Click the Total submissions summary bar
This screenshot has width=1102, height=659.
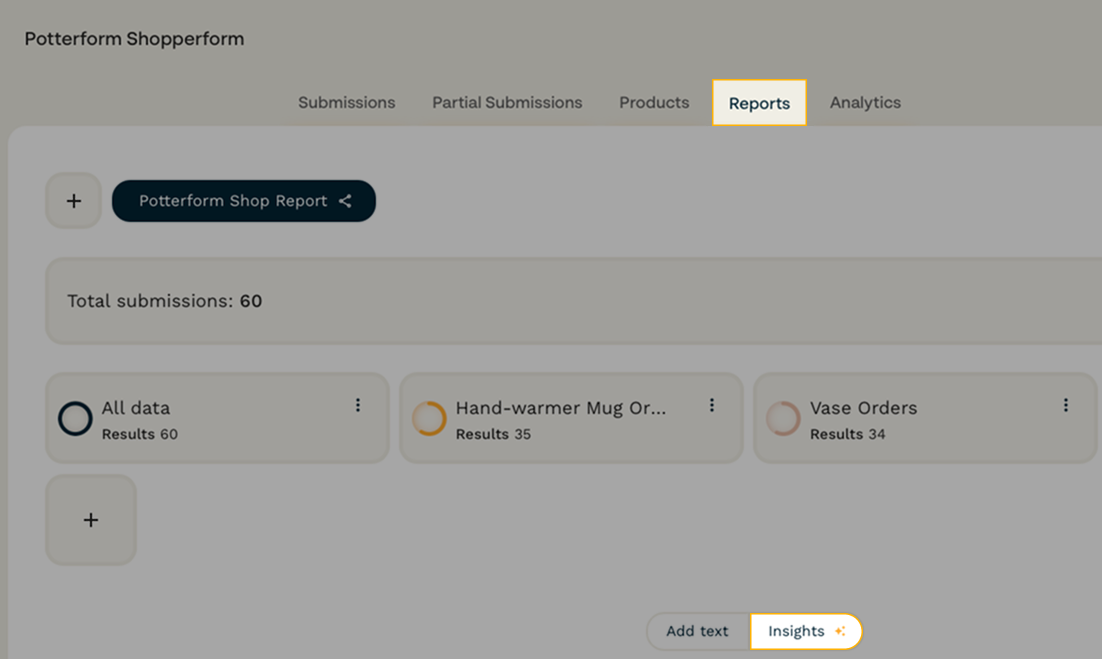coord(570,301)
